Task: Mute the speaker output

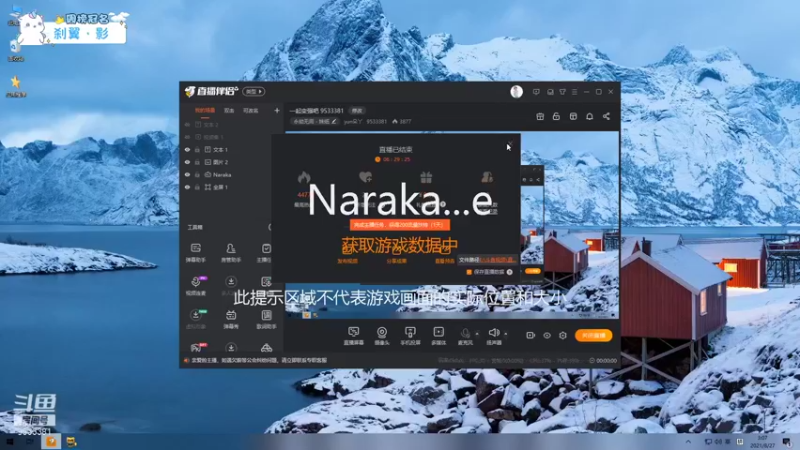Action: click(494, 336)
